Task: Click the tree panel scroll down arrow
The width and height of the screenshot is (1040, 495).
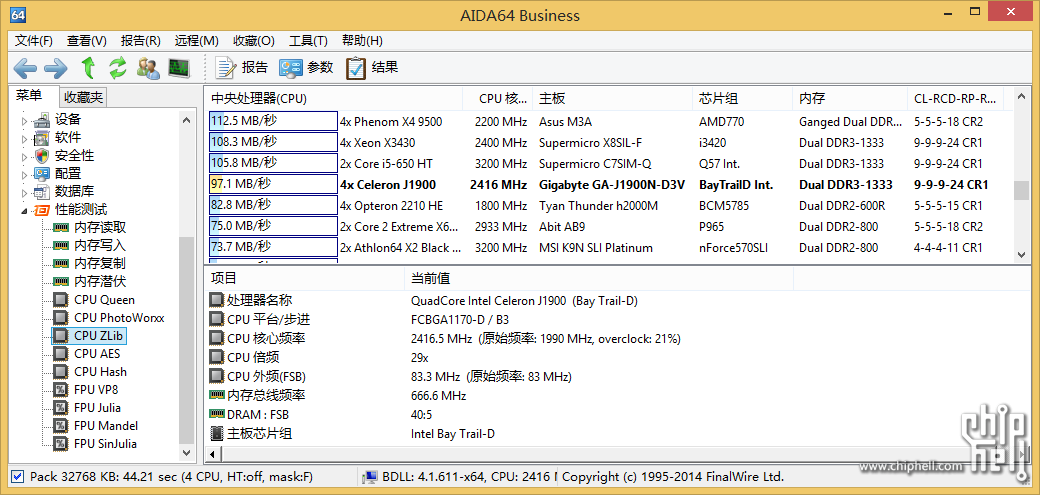Action: 186,453
